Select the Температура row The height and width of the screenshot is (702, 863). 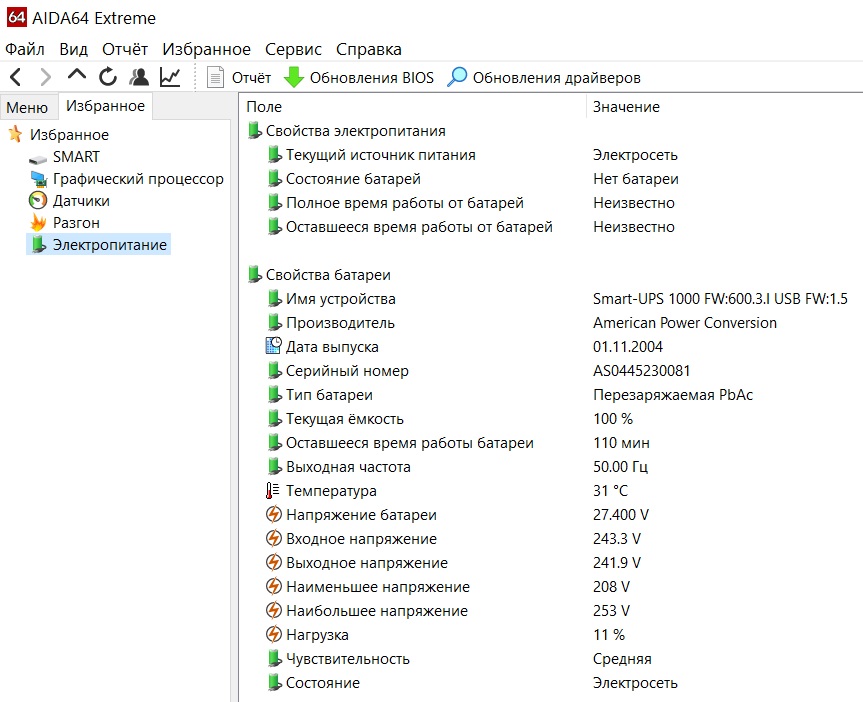(x=331, y=491)
